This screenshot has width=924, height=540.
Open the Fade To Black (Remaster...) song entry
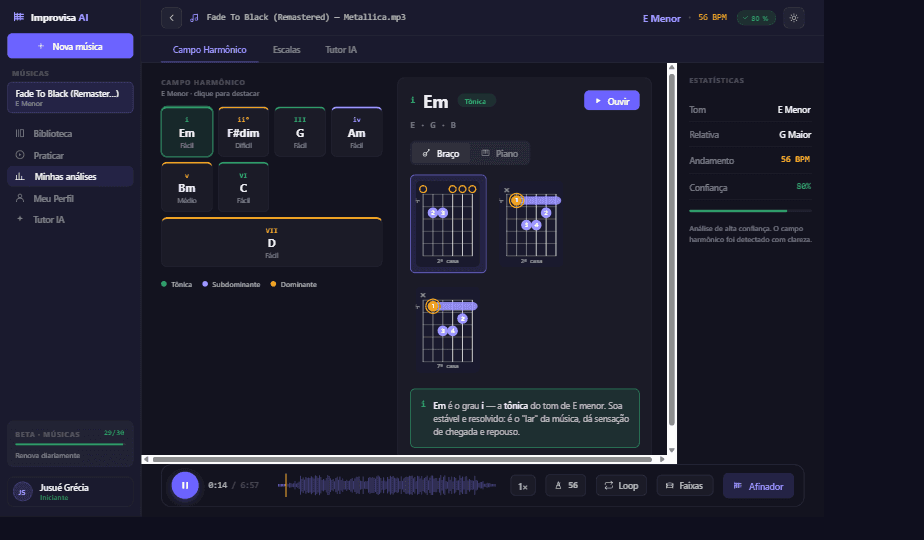70,97
